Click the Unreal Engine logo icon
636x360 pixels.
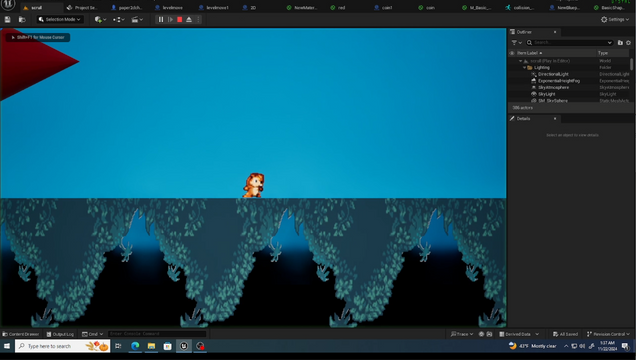pos(7,4)
